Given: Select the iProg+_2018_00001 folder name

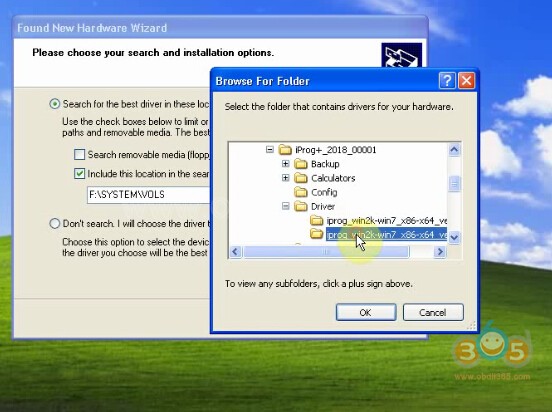Looking at the screenshot, I should [335, 150].
